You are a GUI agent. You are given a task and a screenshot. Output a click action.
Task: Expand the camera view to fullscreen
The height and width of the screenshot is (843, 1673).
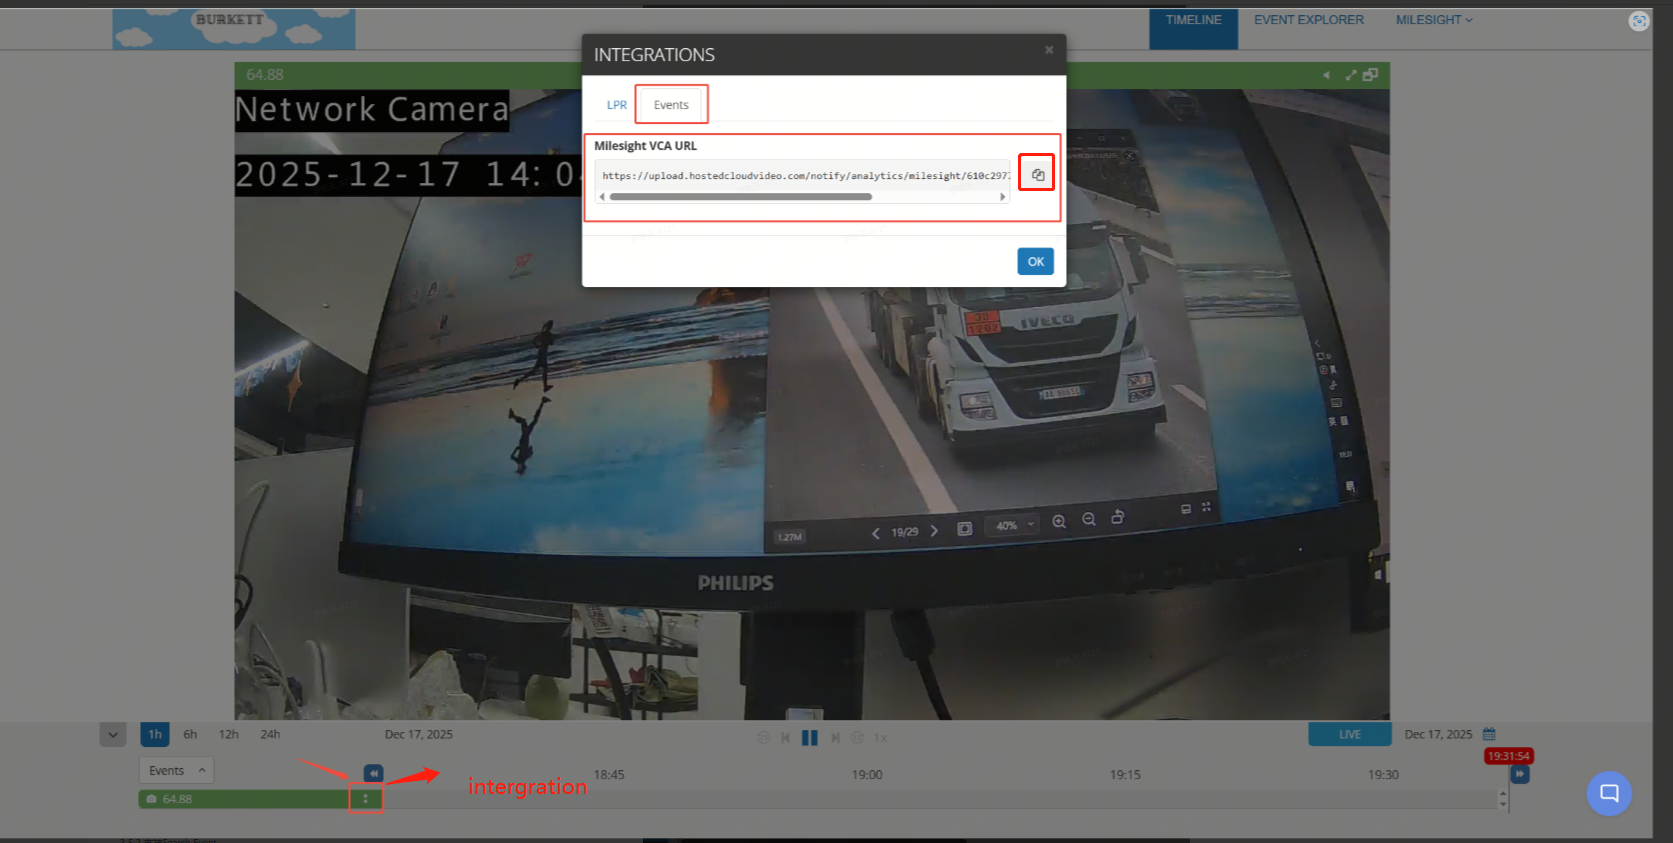(x=1351, y=75)
